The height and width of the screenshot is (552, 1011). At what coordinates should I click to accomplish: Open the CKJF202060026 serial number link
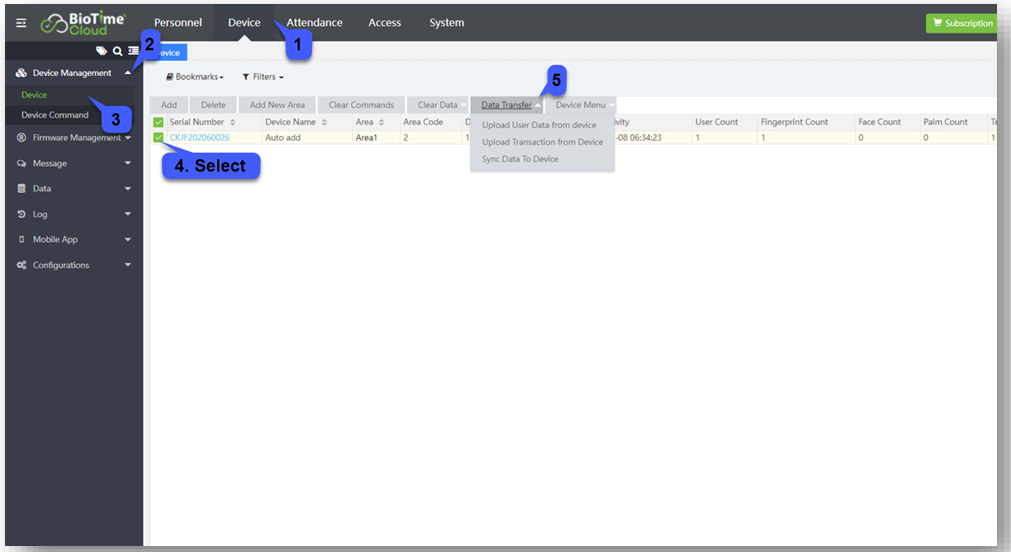coord(199,137)
